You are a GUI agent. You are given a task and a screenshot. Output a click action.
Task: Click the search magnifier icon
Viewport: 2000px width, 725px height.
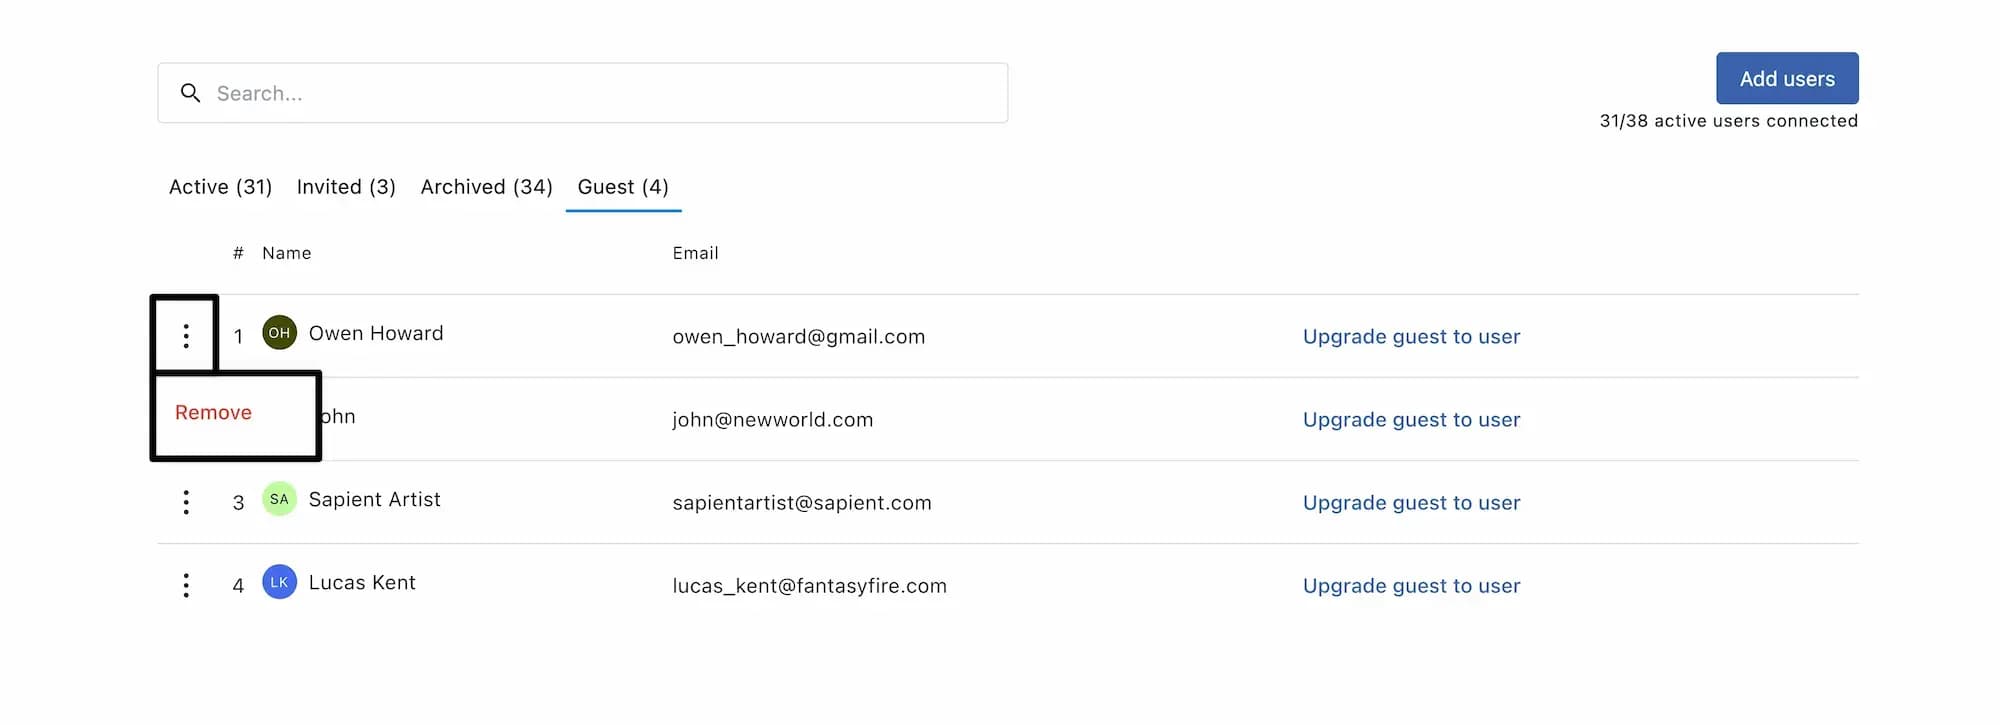(x=190, y=93)
